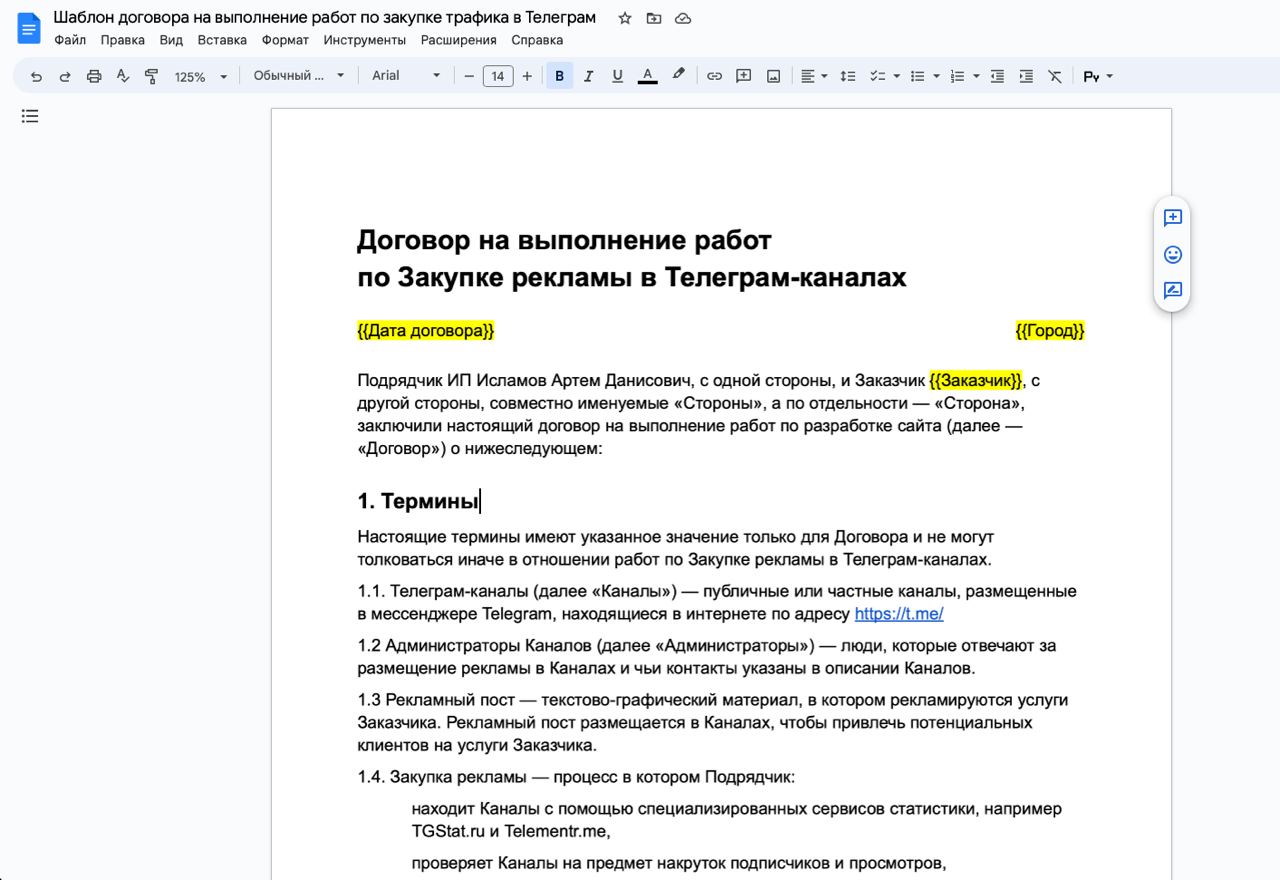View cloud save status icon
Screen dimensions: 1280x880
coord(683,18)
